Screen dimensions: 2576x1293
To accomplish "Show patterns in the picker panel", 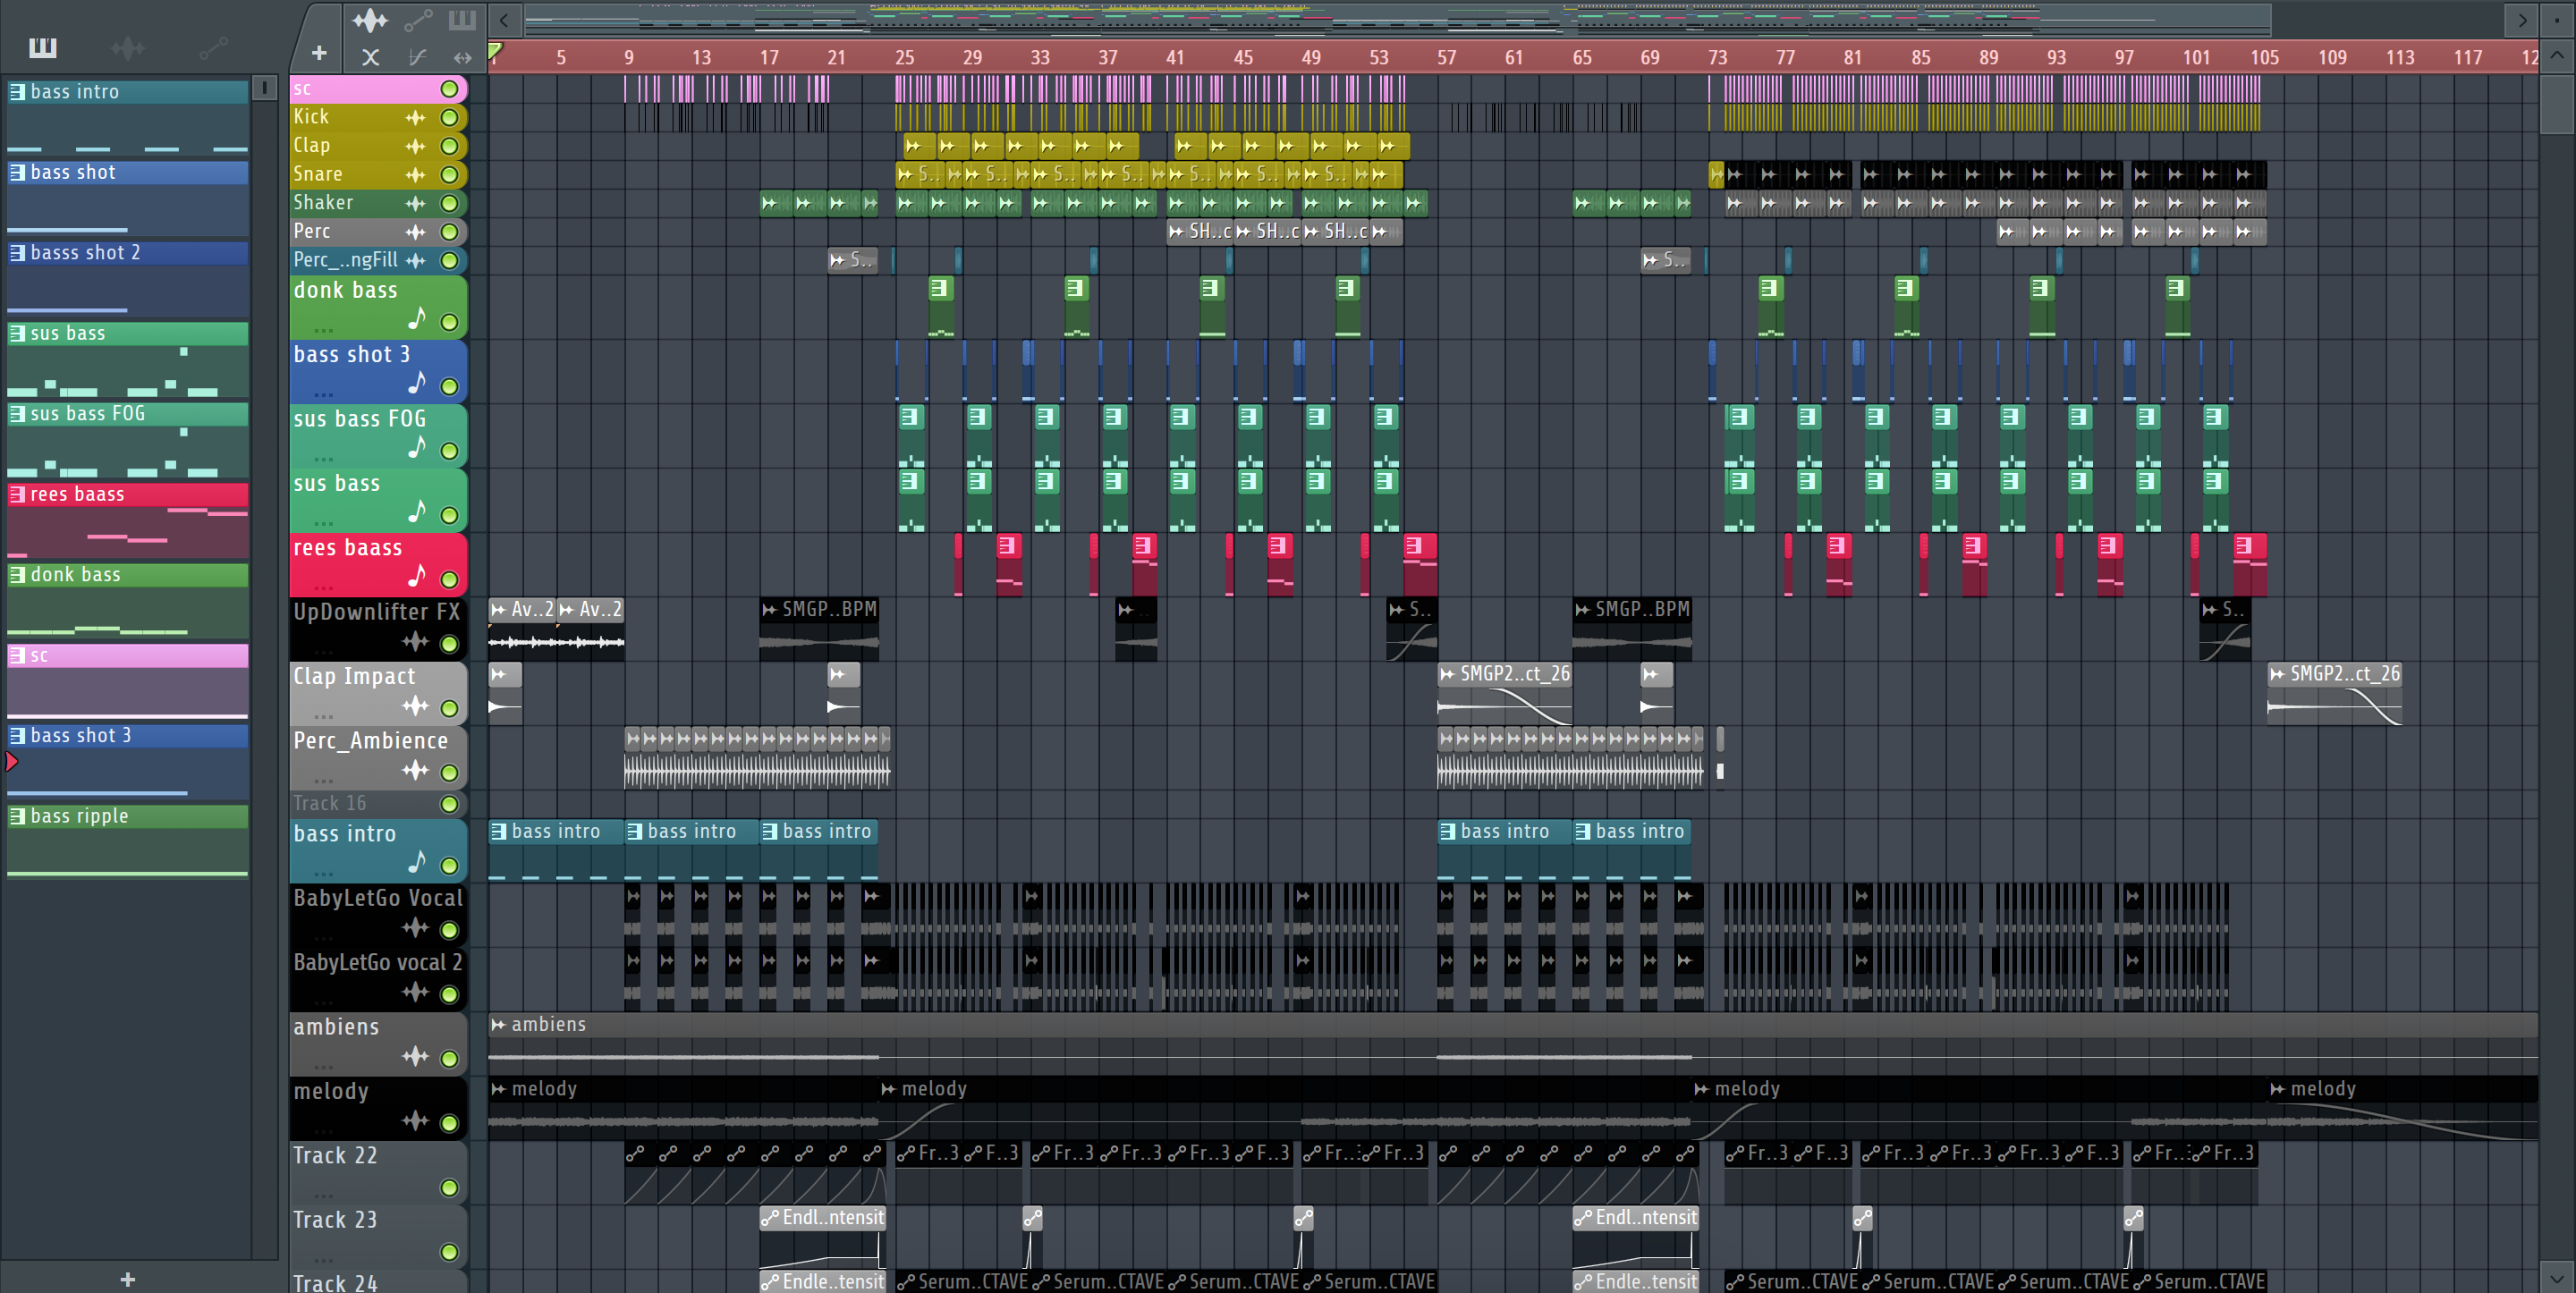I will click(x=43, y=47).
